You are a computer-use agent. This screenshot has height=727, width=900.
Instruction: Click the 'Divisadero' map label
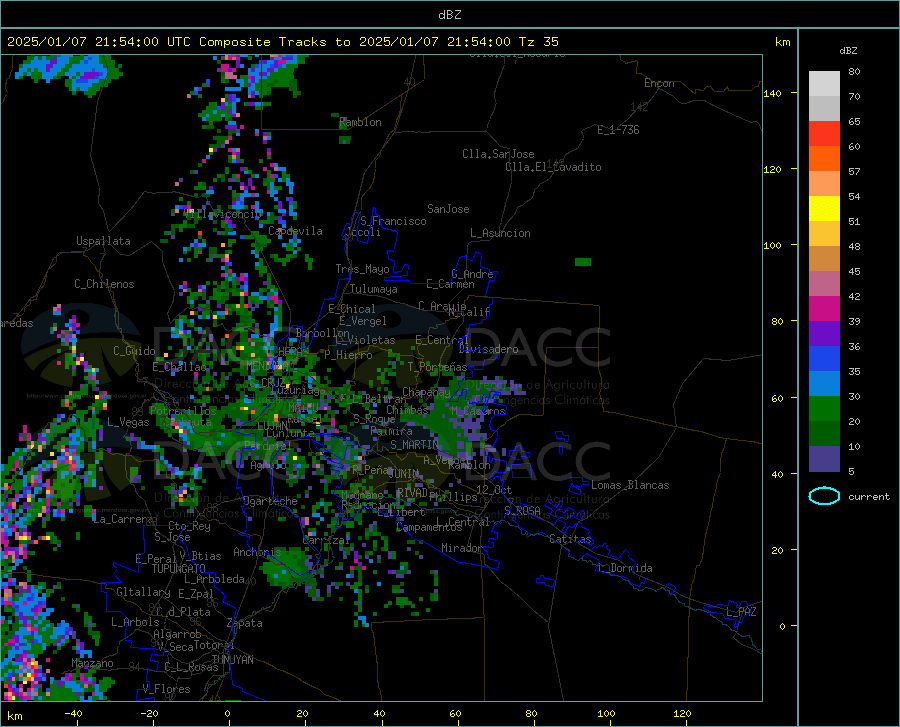pyautogui.click(x=488, y=349)
